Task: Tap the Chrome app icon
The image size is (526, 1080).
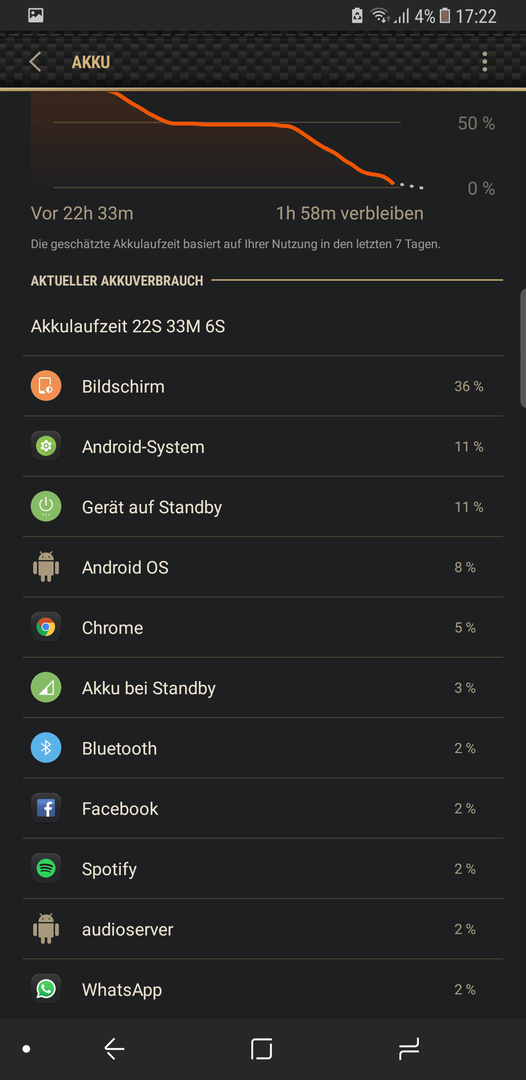Action: [46, 627]
